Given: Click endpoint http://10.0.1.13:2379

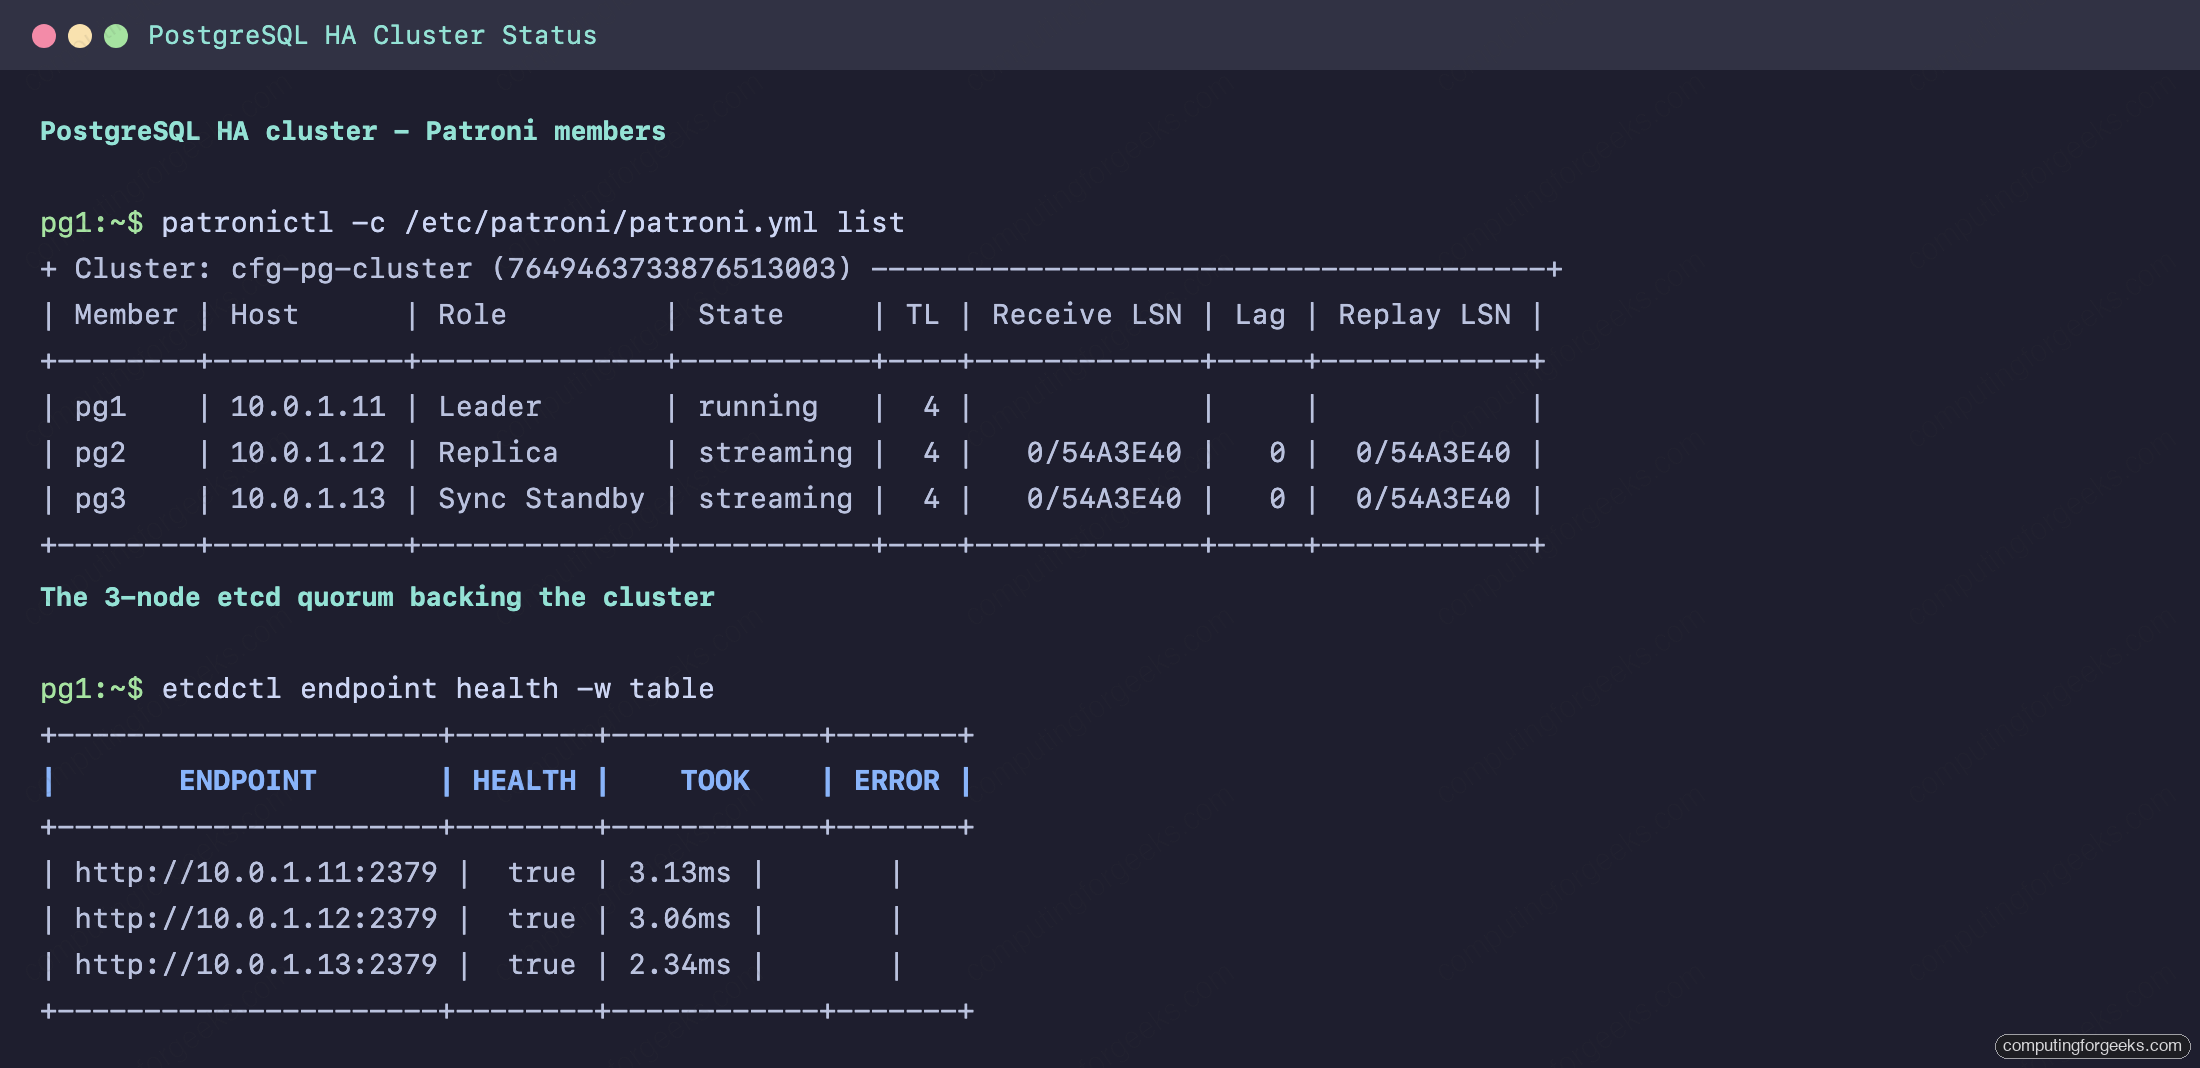Looking at the screenshot, I should click(256, 965).
